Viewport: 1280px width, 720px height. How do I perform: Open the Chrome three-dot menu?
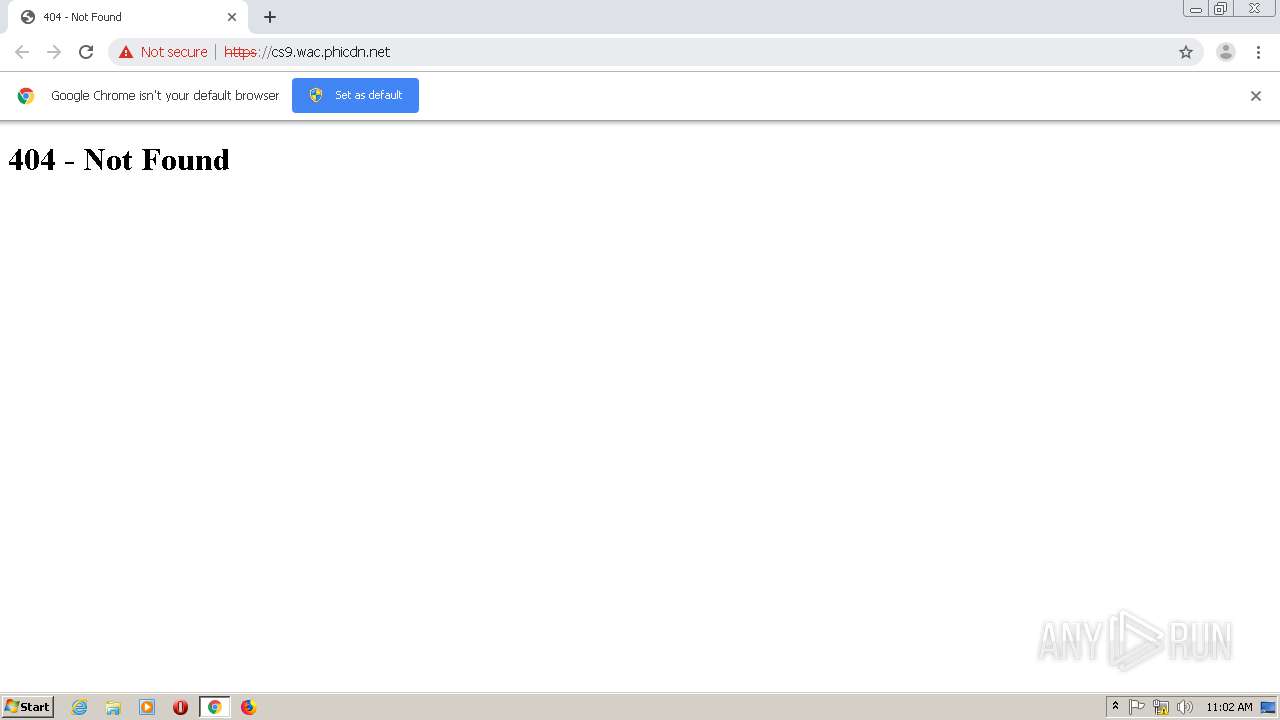pos(1258,52)
